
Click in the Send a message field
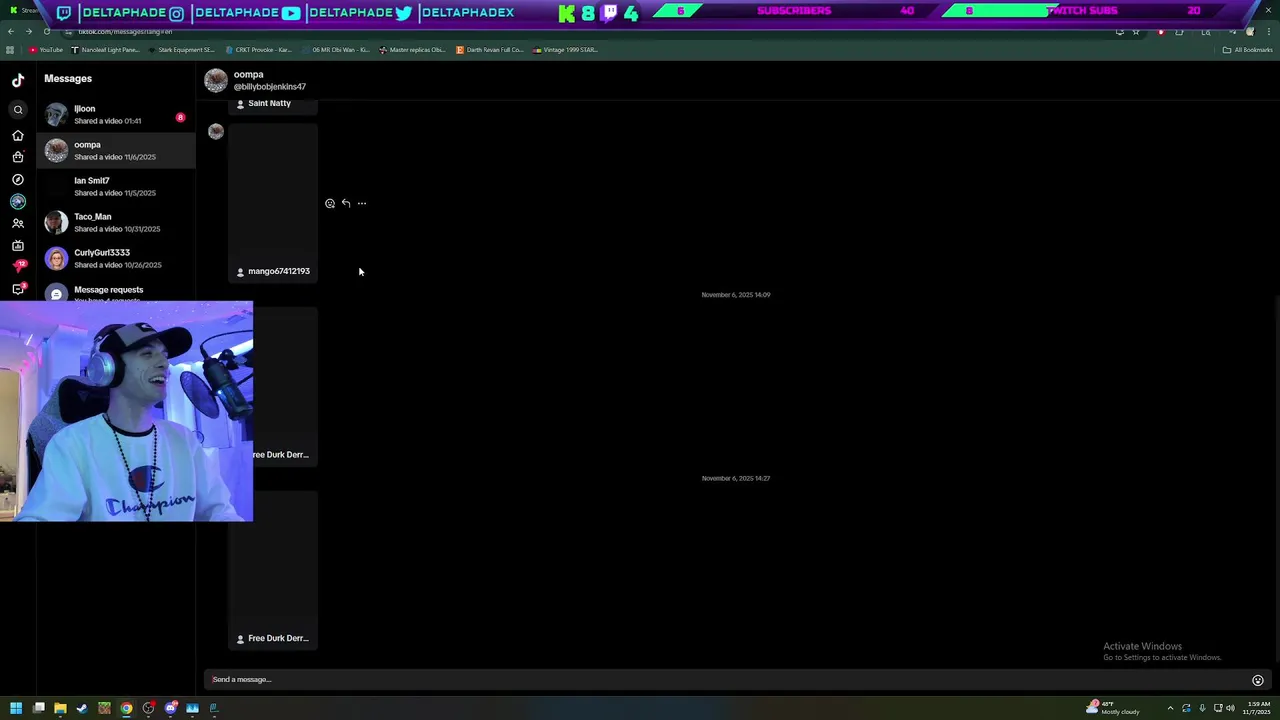coord(726,680)
